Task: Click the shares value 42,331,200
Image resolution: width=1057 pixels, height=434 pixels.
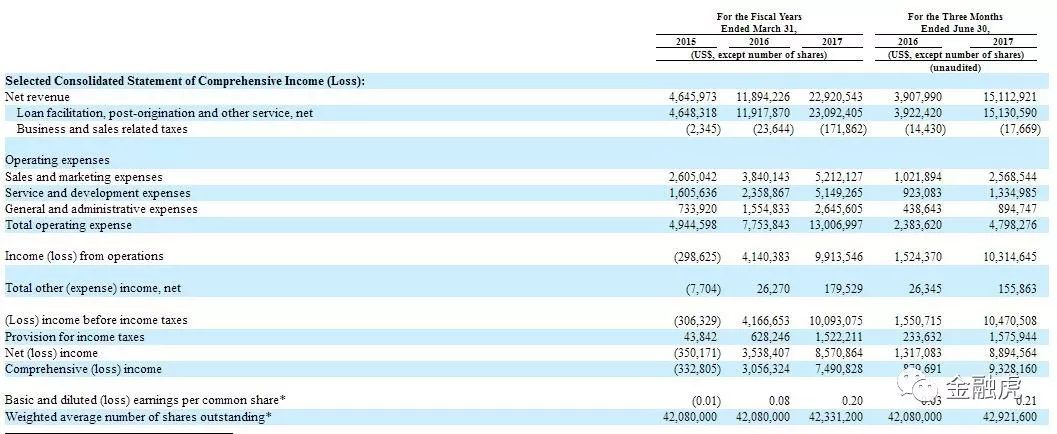Action: (835, 417)
